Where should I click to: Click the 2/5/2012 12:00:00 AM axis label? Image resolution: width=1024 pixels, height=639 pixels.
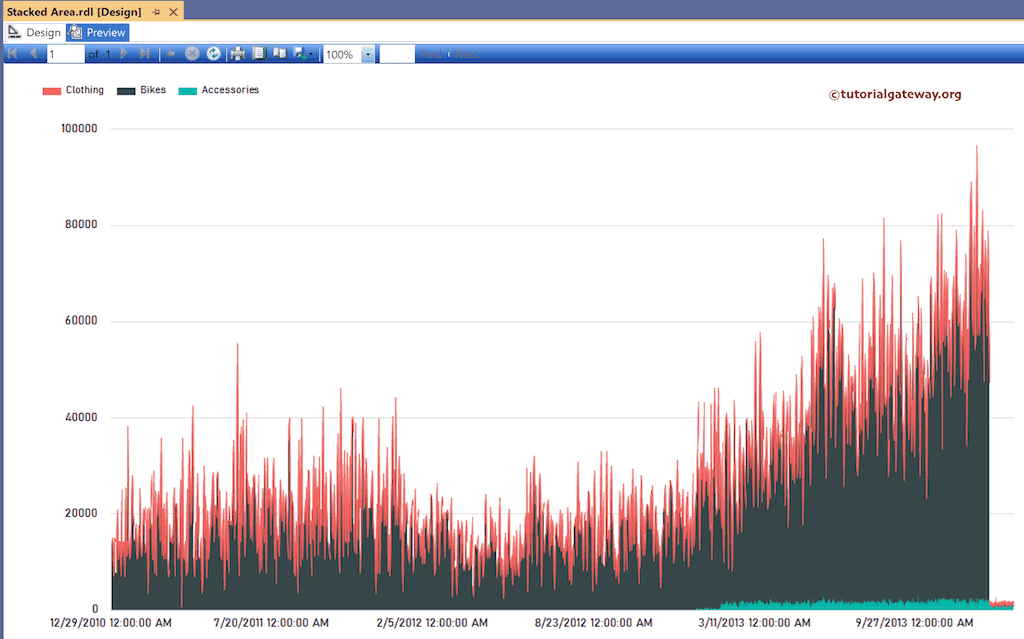(432, 623)
